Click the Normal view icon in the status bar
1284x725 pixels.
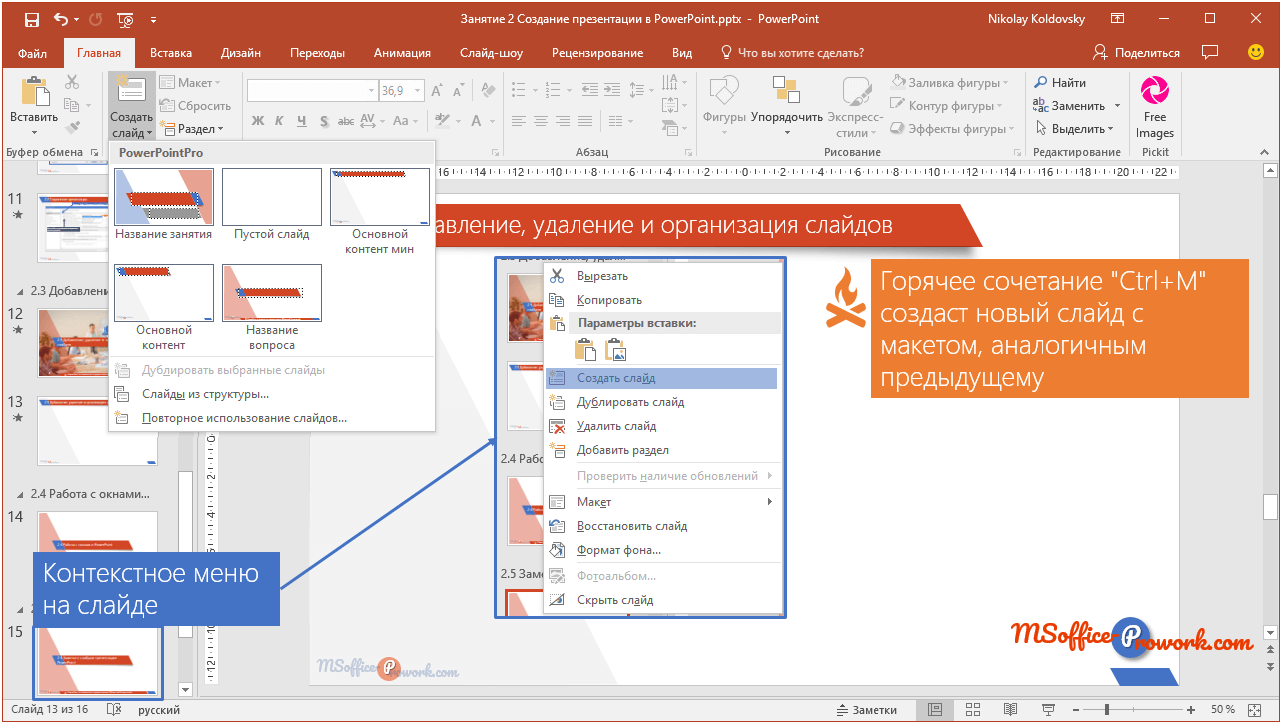935,710
